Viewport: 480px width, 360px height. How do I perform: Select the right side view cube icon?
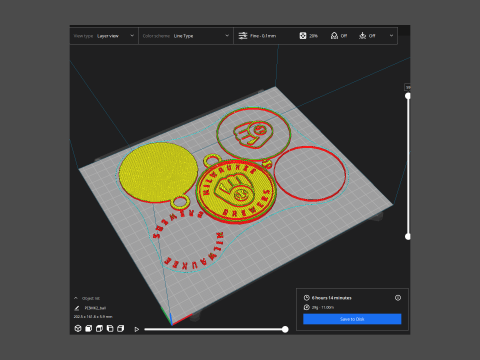pos(121,329)
